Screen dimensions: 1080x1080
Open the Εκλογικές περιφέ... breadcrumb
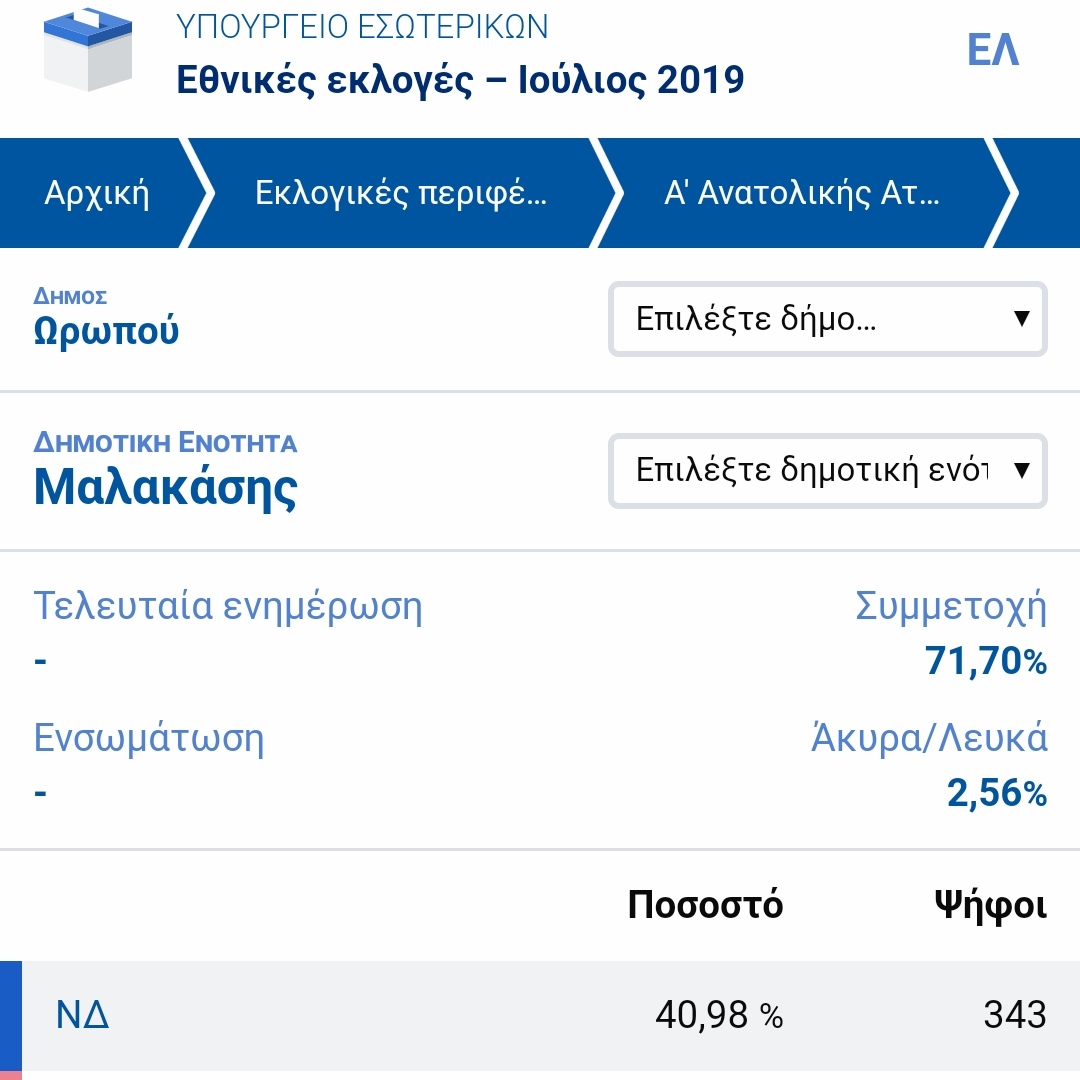(x=401, y=192)
